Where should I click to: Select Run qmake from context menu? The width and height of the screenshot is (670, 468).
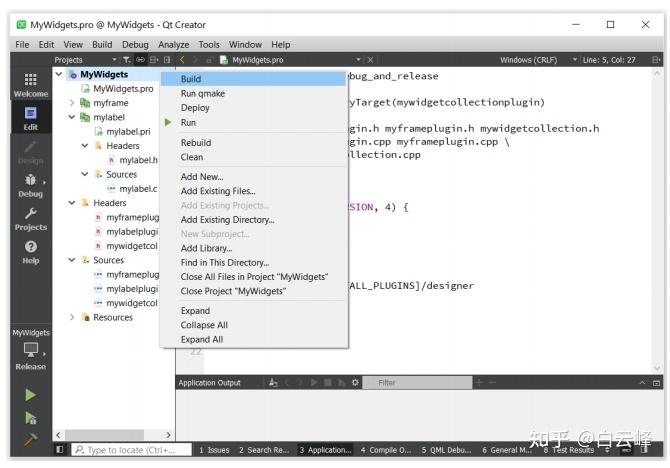(x=254, y=94)
